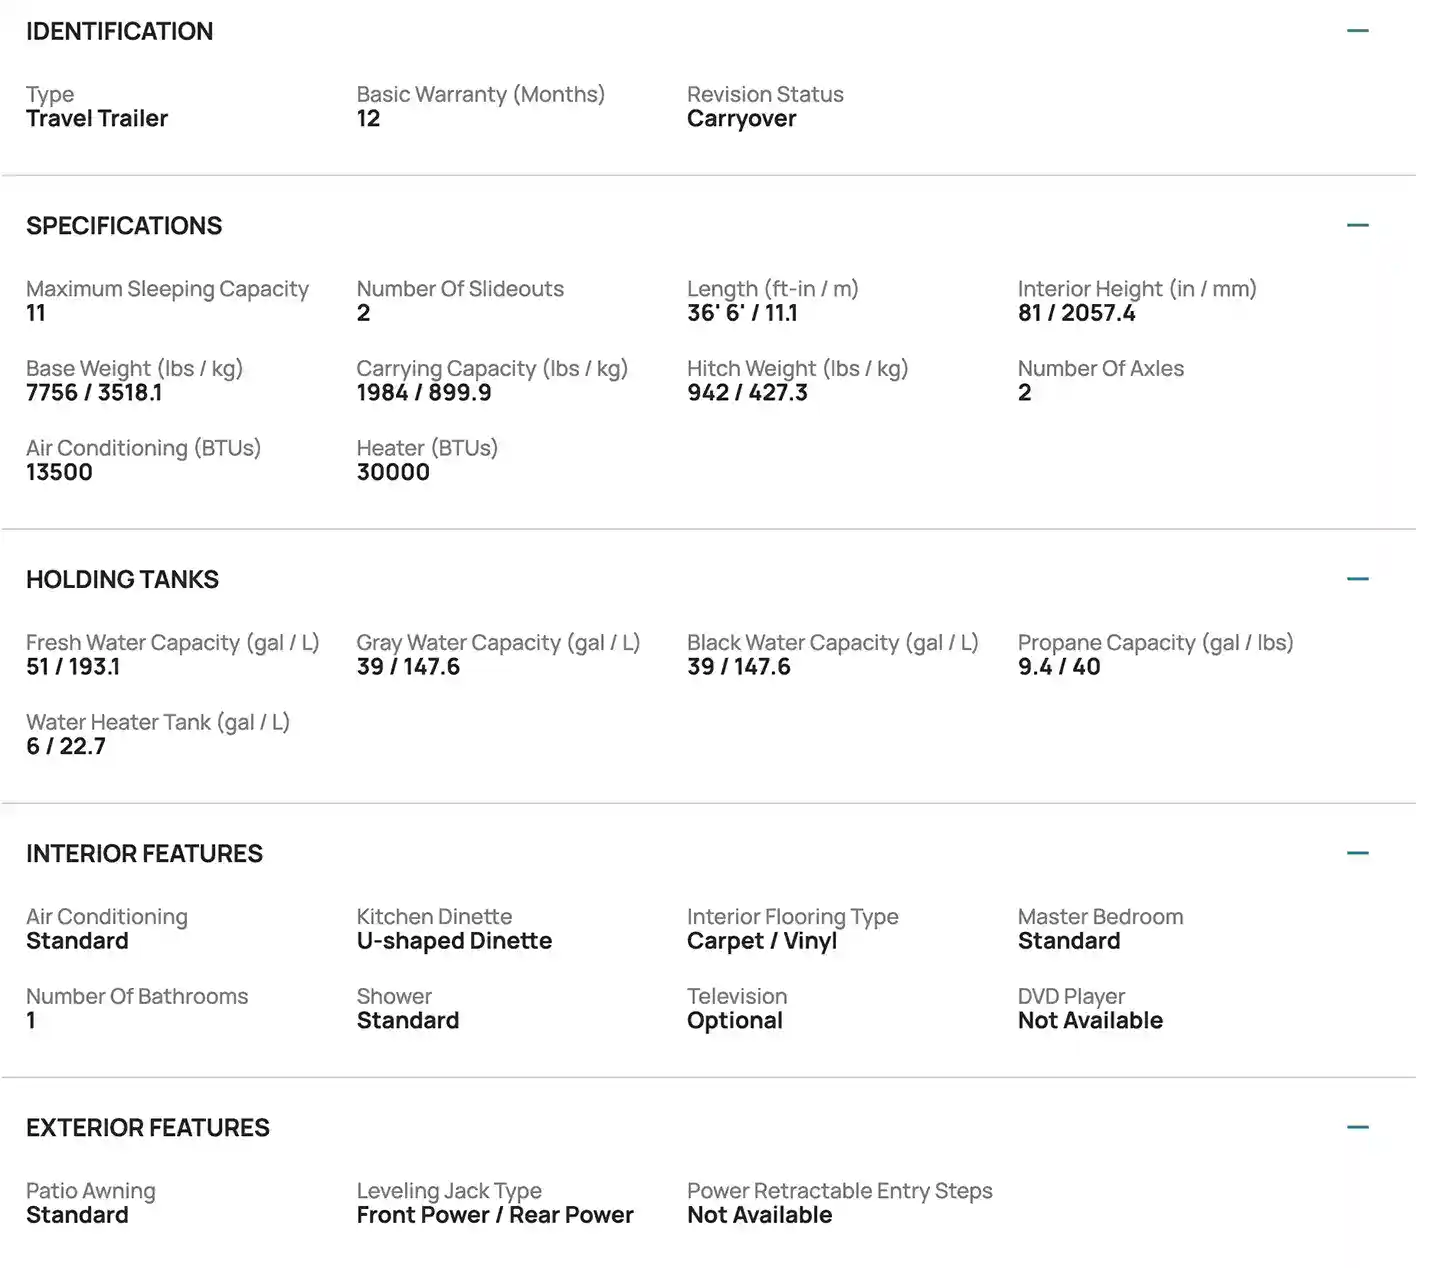Image resolution: width=1440 pixels, height=1268 pixels.
Task: Select the HOLDING TANKS heading
Action: (x=122, y=580)
